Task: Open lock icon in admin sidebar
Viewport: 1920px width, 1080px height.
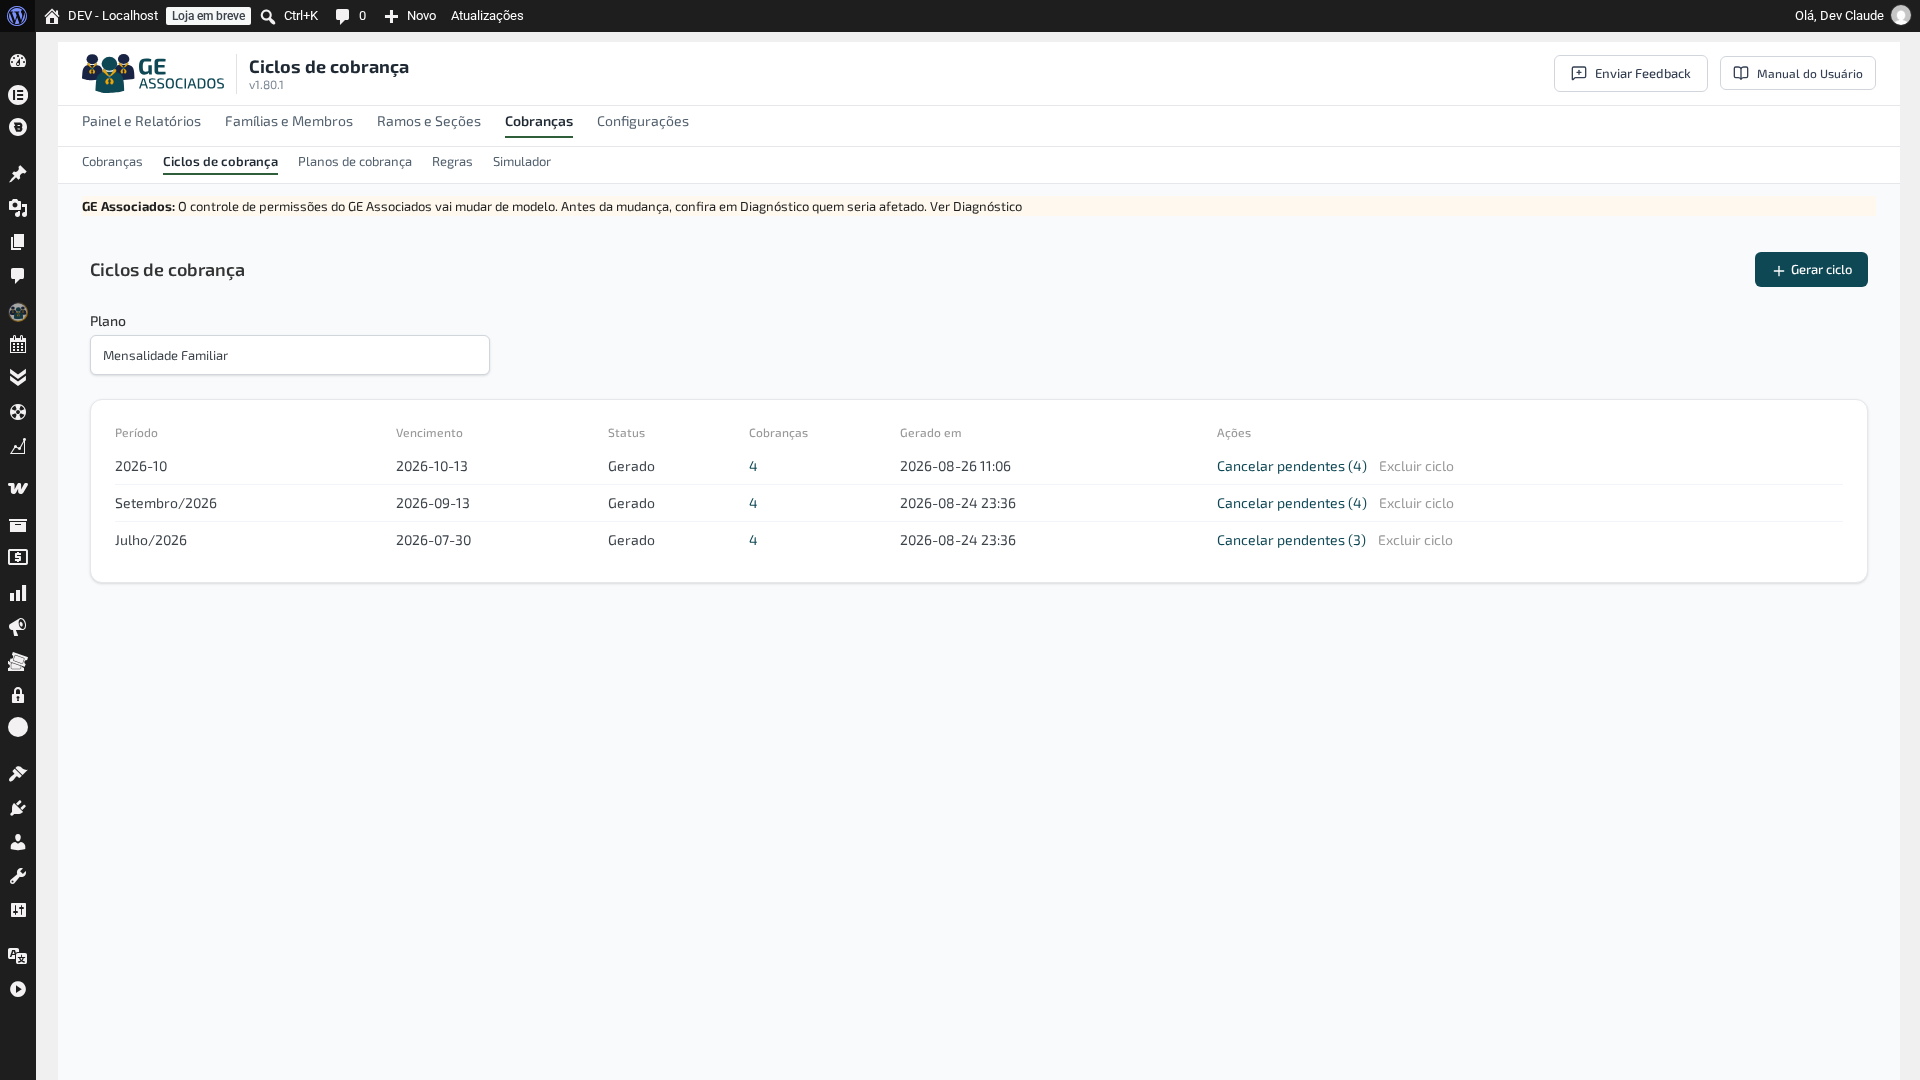Action: tap(18, 695)
